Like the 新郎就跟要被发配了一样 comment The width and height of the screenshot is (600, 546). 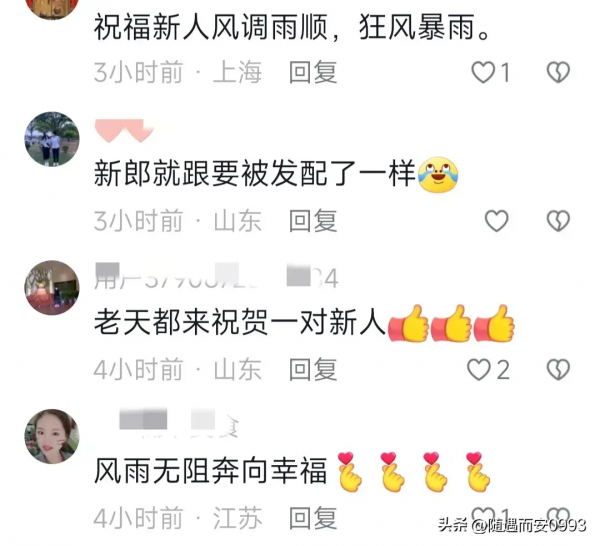point(496,221)
